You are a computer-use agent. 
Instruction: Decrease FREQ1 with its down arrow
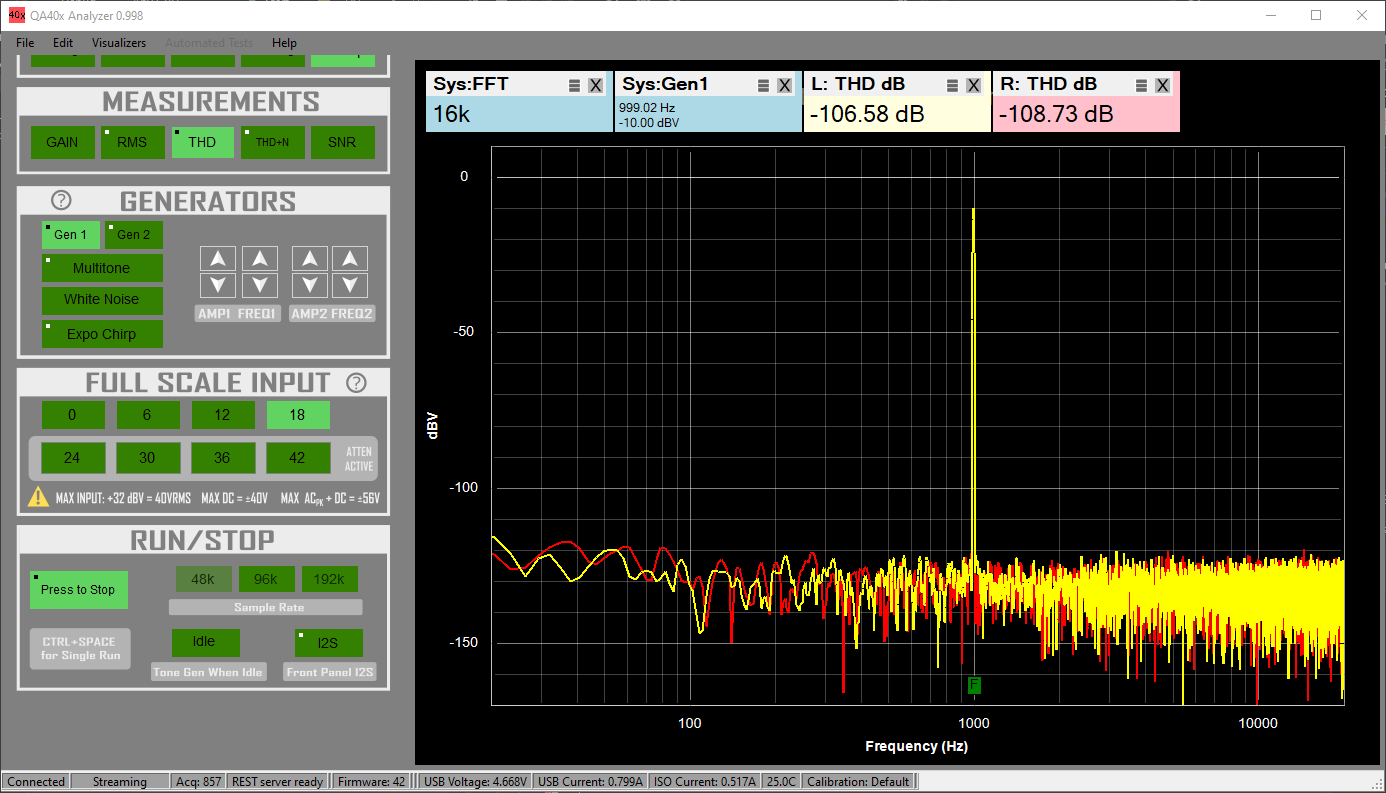[259, 285]
